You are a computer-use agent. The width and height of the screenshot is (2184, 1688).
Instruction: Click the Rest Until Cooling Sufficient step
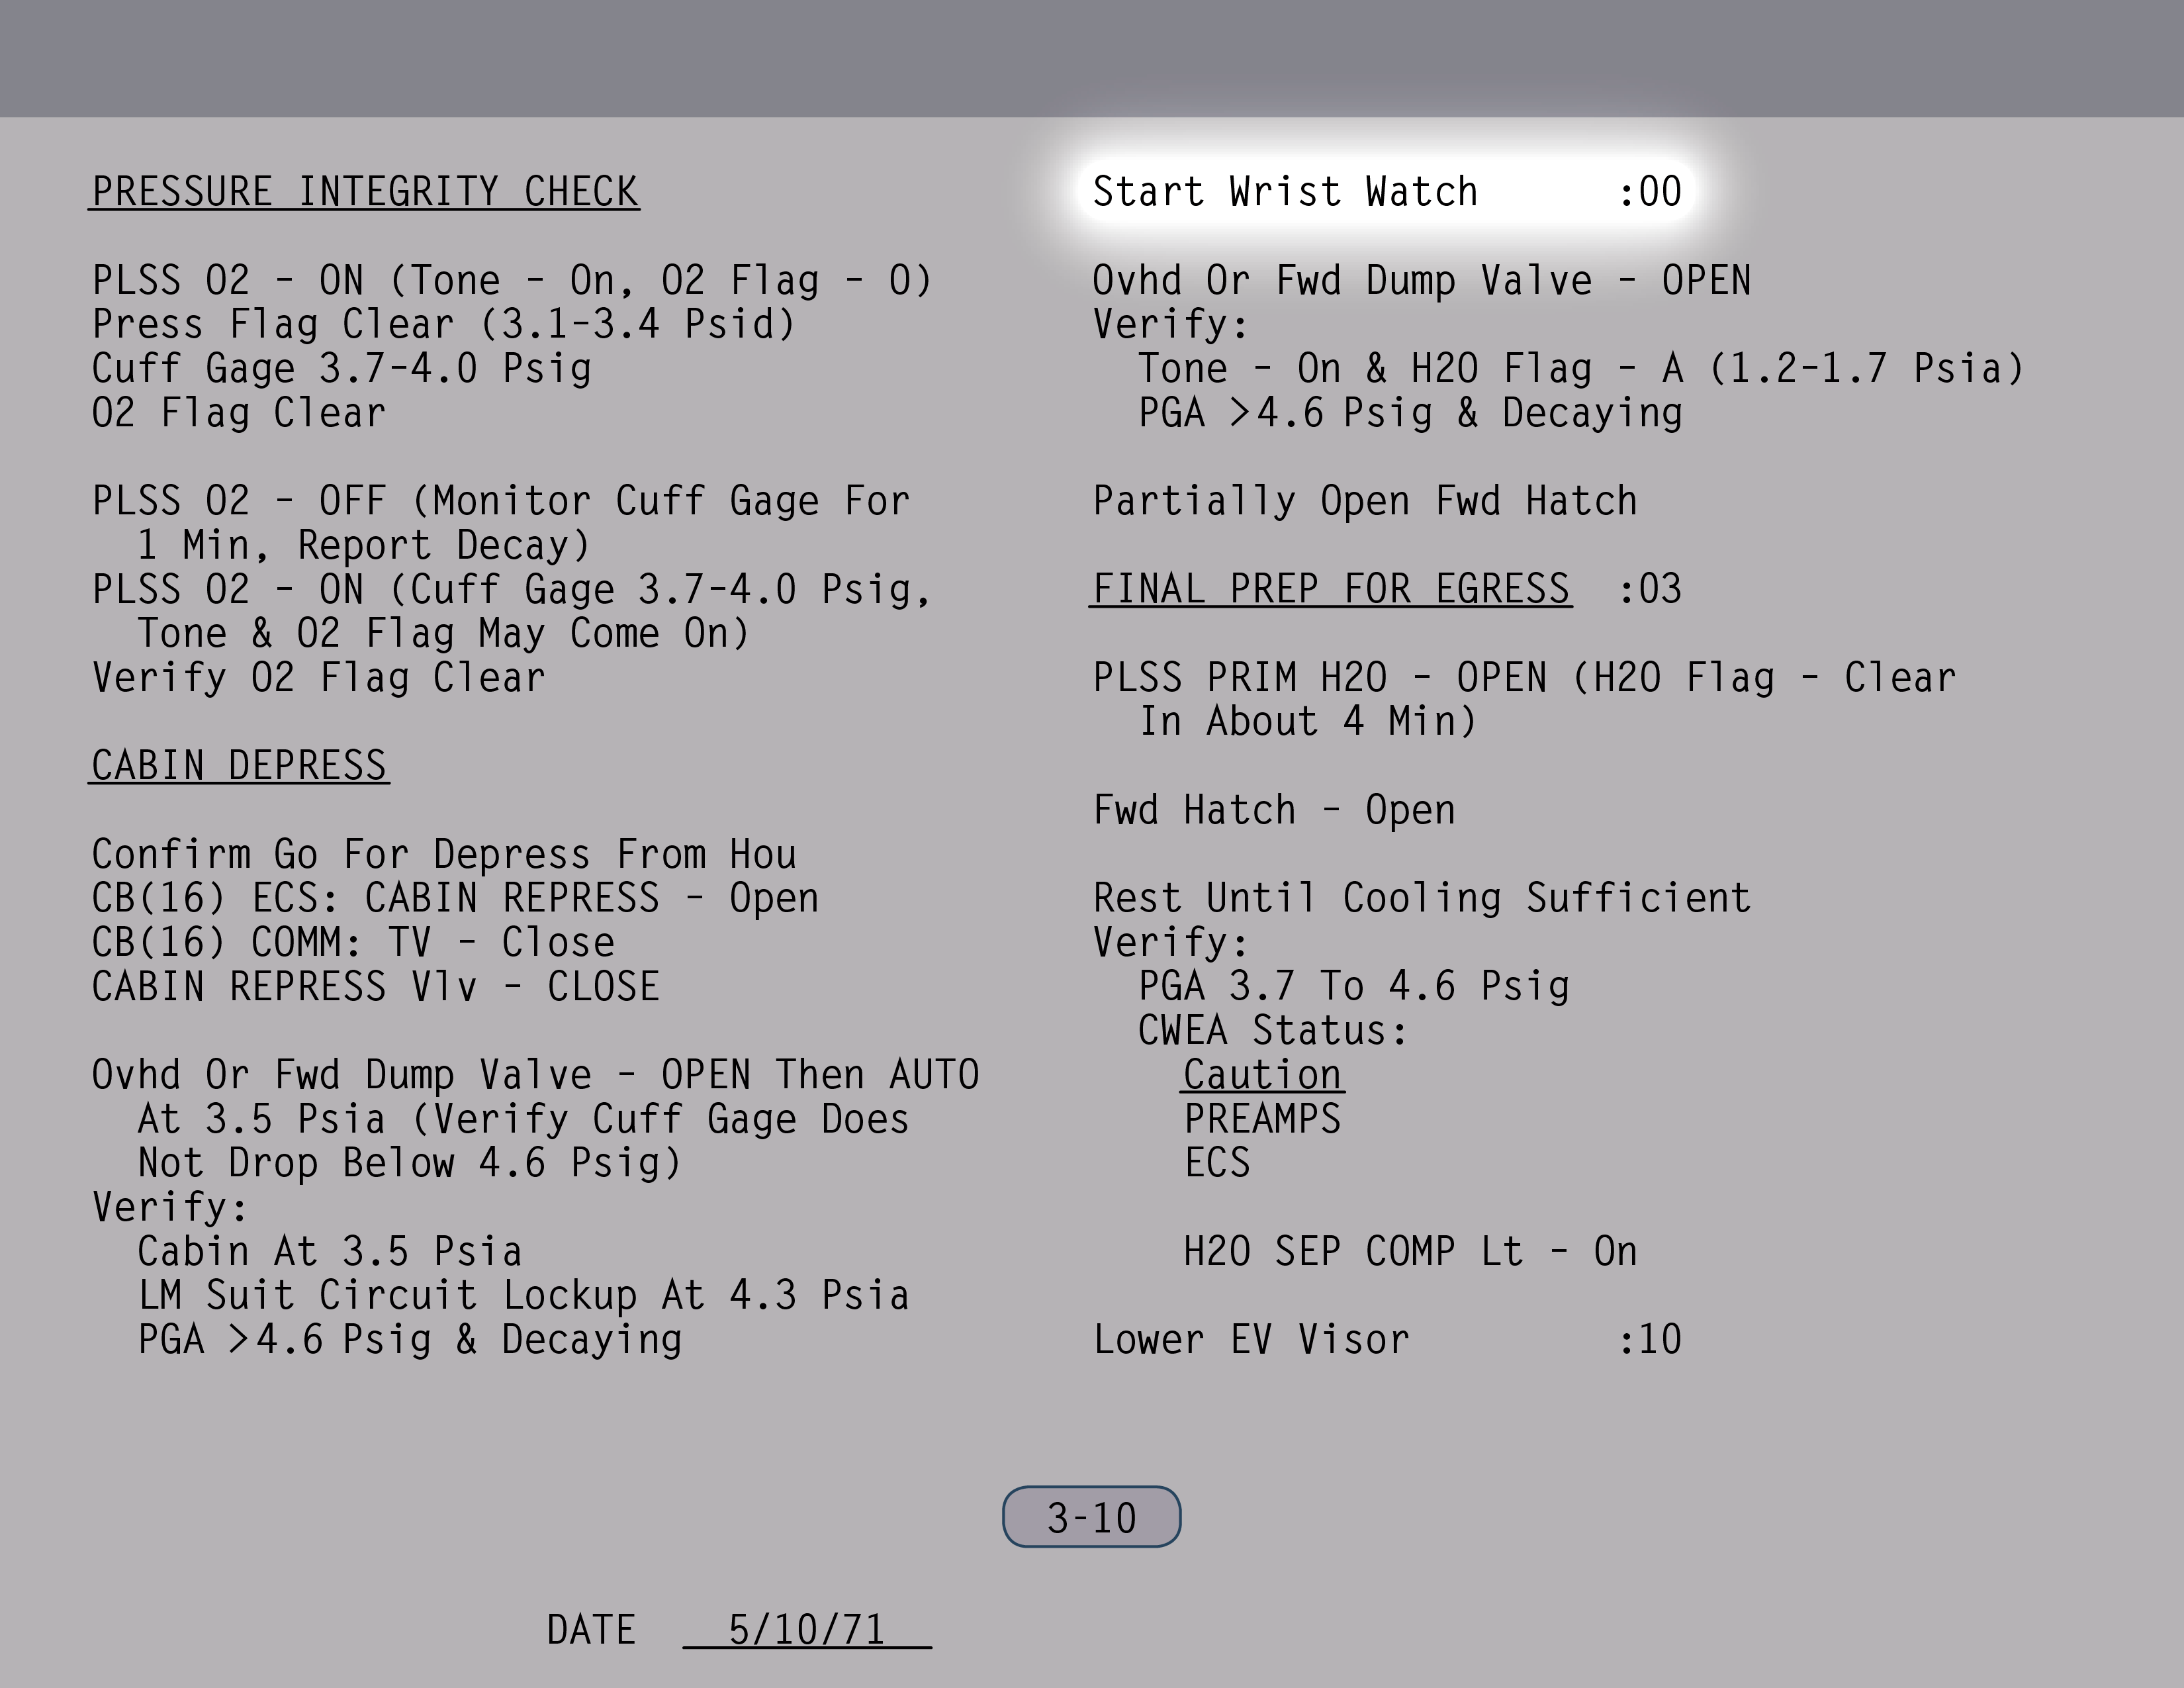[x=1421, y=897]
